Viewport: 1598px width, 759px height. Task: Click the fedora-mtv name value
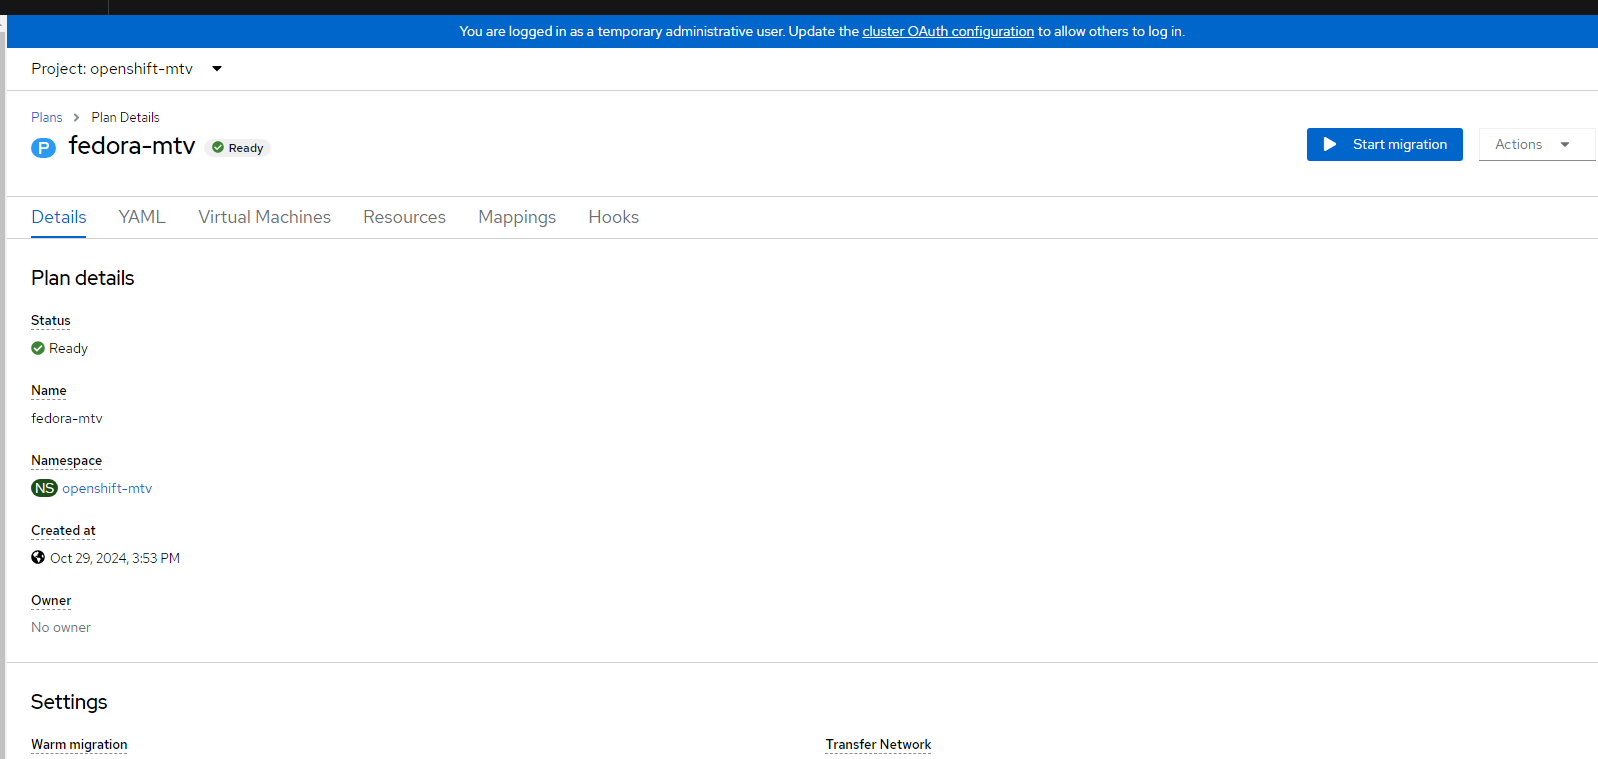coord(67,418)
